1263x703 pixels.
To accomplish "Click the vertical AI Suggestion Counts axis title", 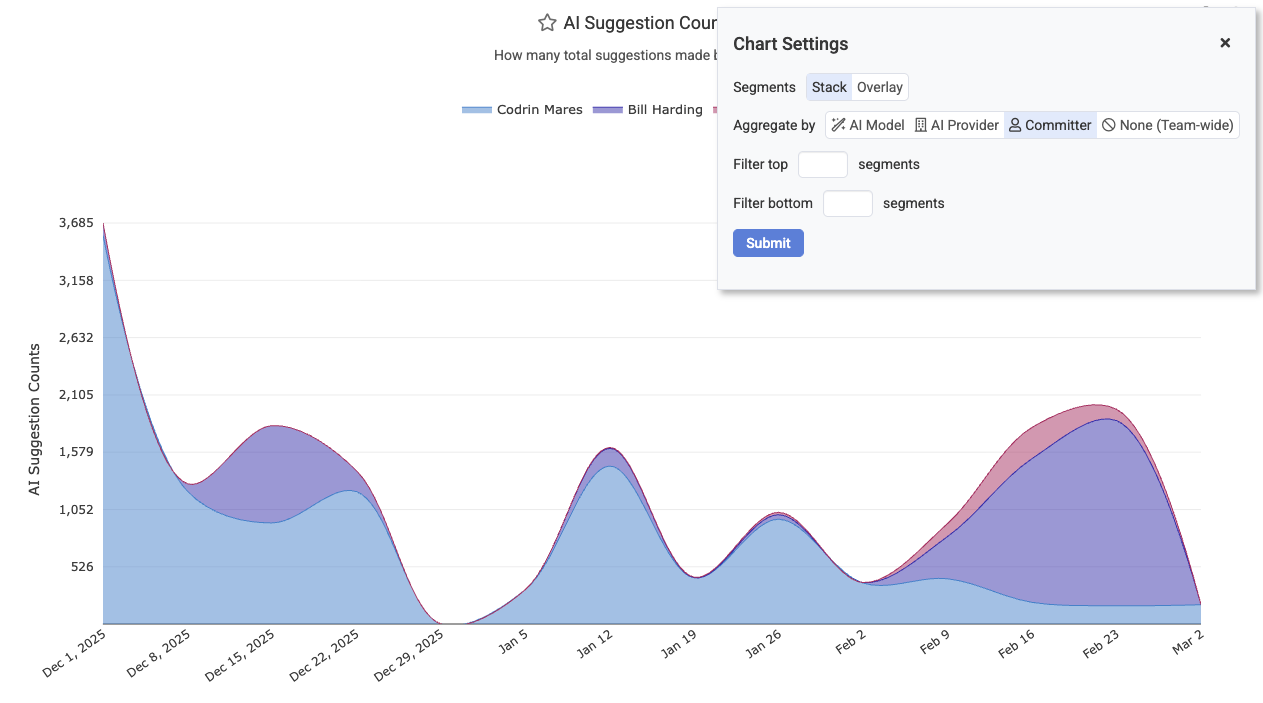I will tap(35, 419).
